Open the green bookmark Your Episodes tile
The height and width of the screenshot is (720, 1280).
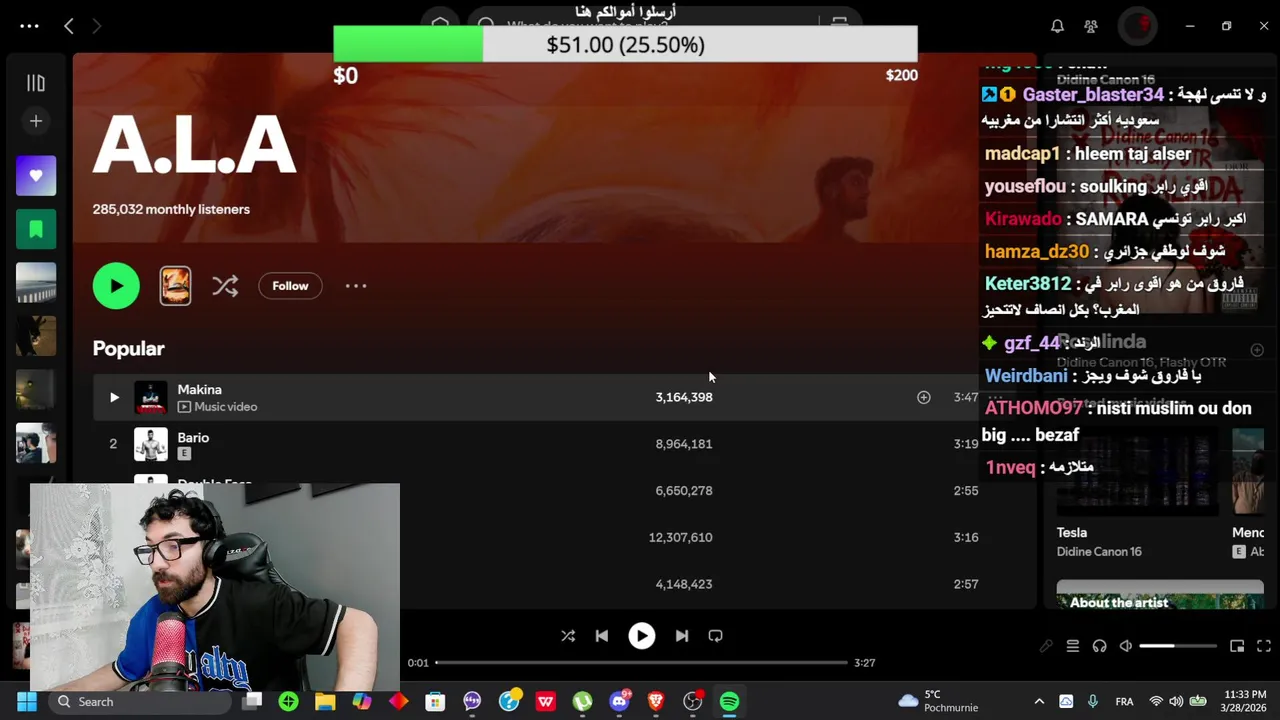[36, 229]
